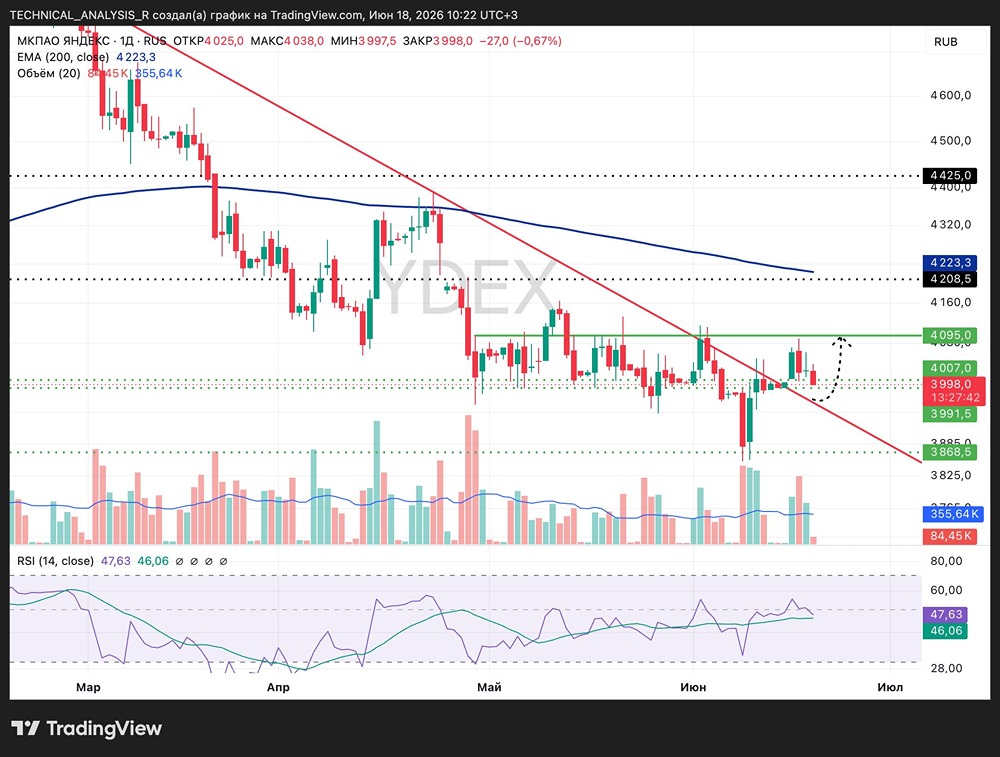Click the МАКС 4 038,0 high value

click(x=287, y=41)
